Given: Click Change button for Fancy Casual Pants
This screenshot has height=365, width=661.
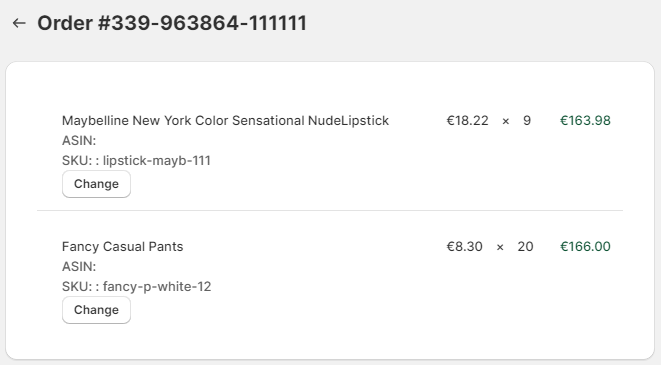Looking at the screenshot, I should point(96,310).
